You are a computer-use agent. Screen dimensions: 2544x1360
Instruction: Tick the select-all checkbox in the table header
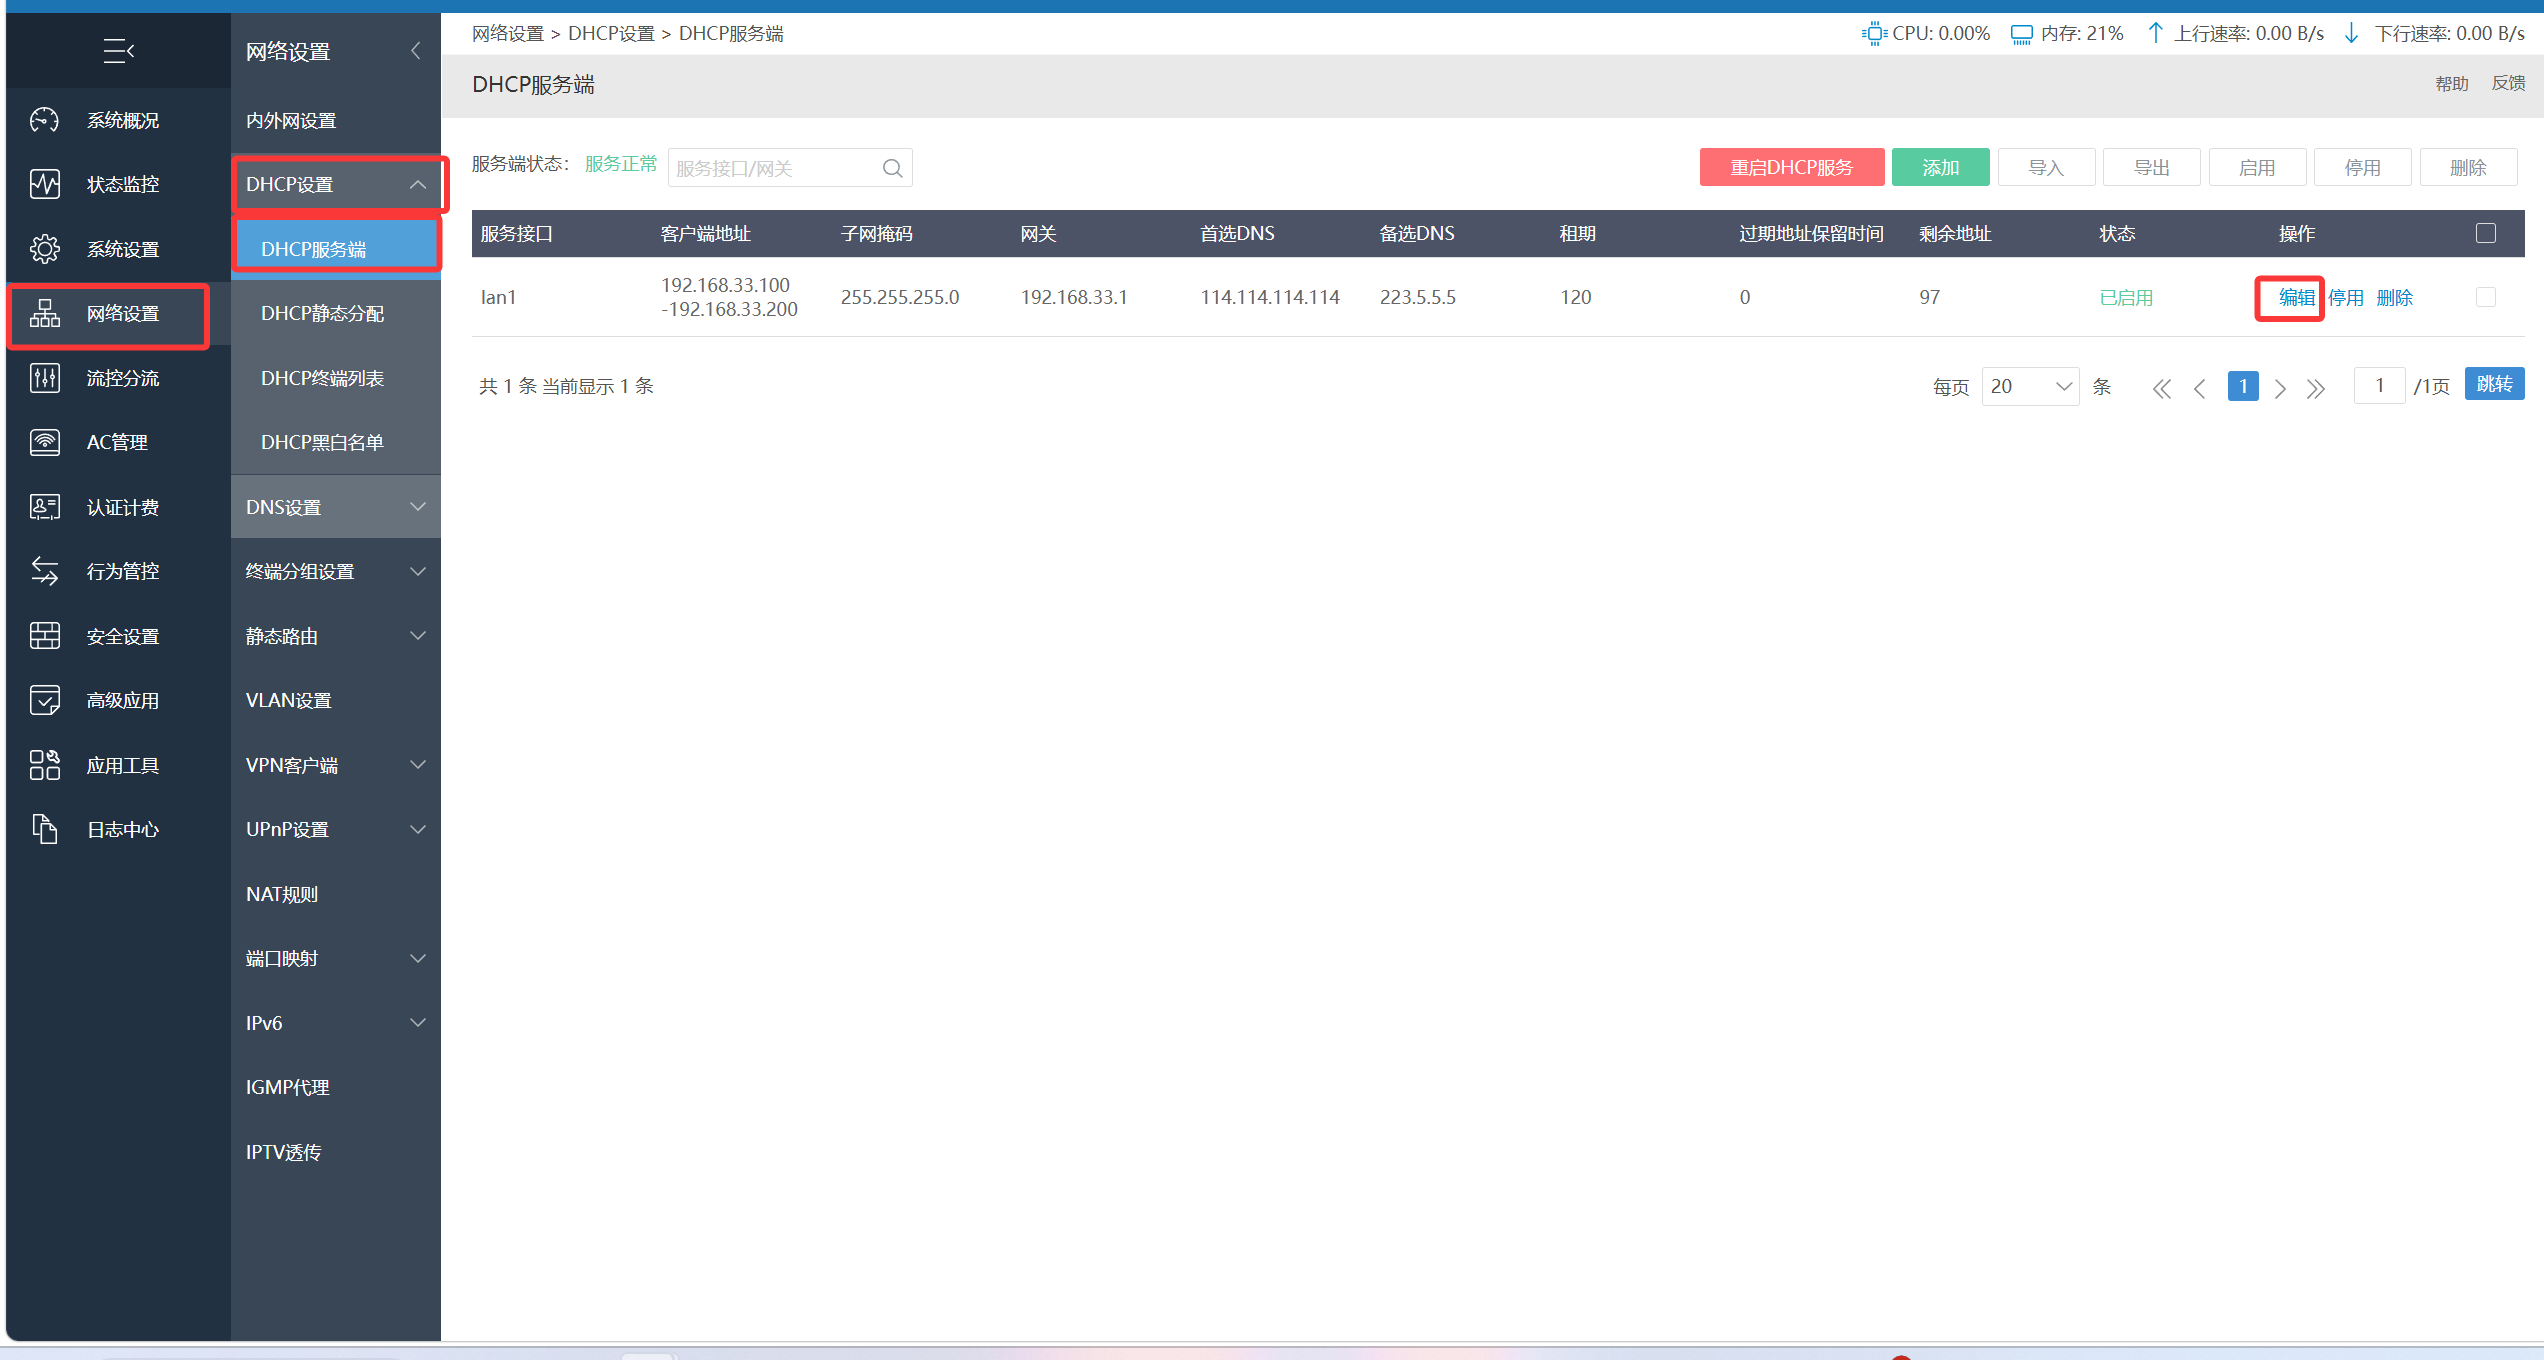[2485, 233]
